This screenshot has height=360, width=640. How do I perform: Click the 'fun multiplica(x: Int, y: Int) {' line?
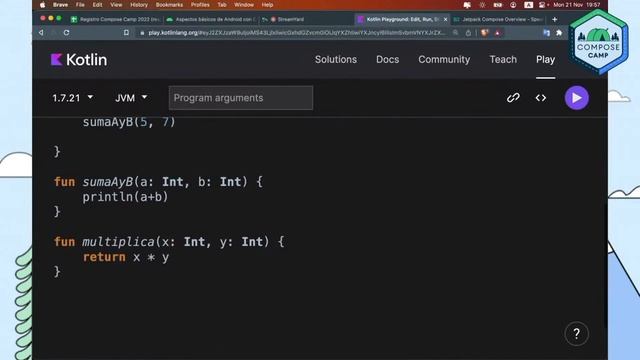pyautogui.click(x=169, y=242)
